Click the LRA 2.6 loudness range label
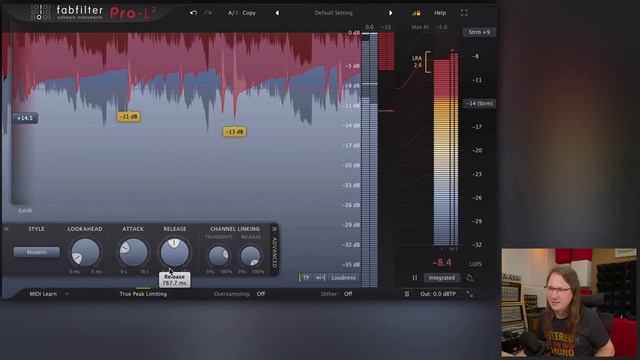The image size is (640, 360). (x=417, y=62)
